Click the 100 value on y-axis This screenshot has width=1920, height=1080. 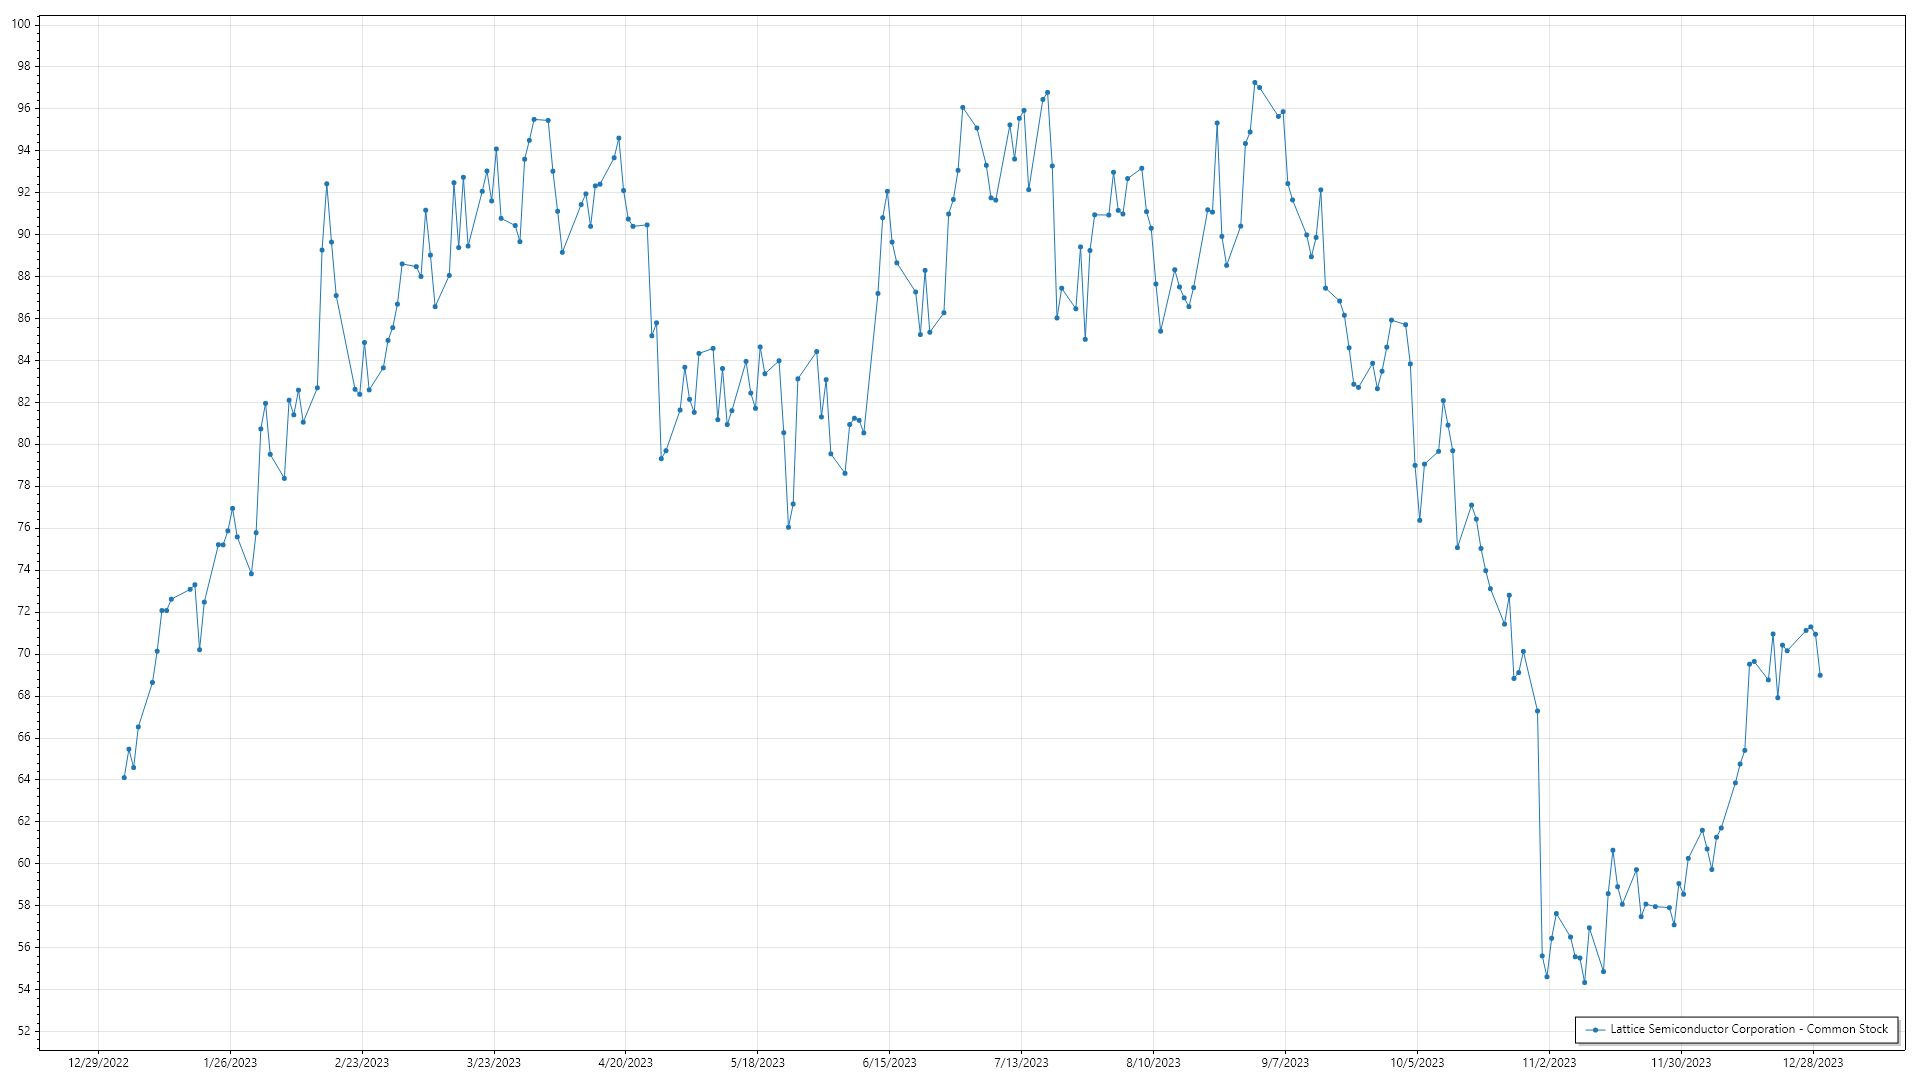point(21,24)
